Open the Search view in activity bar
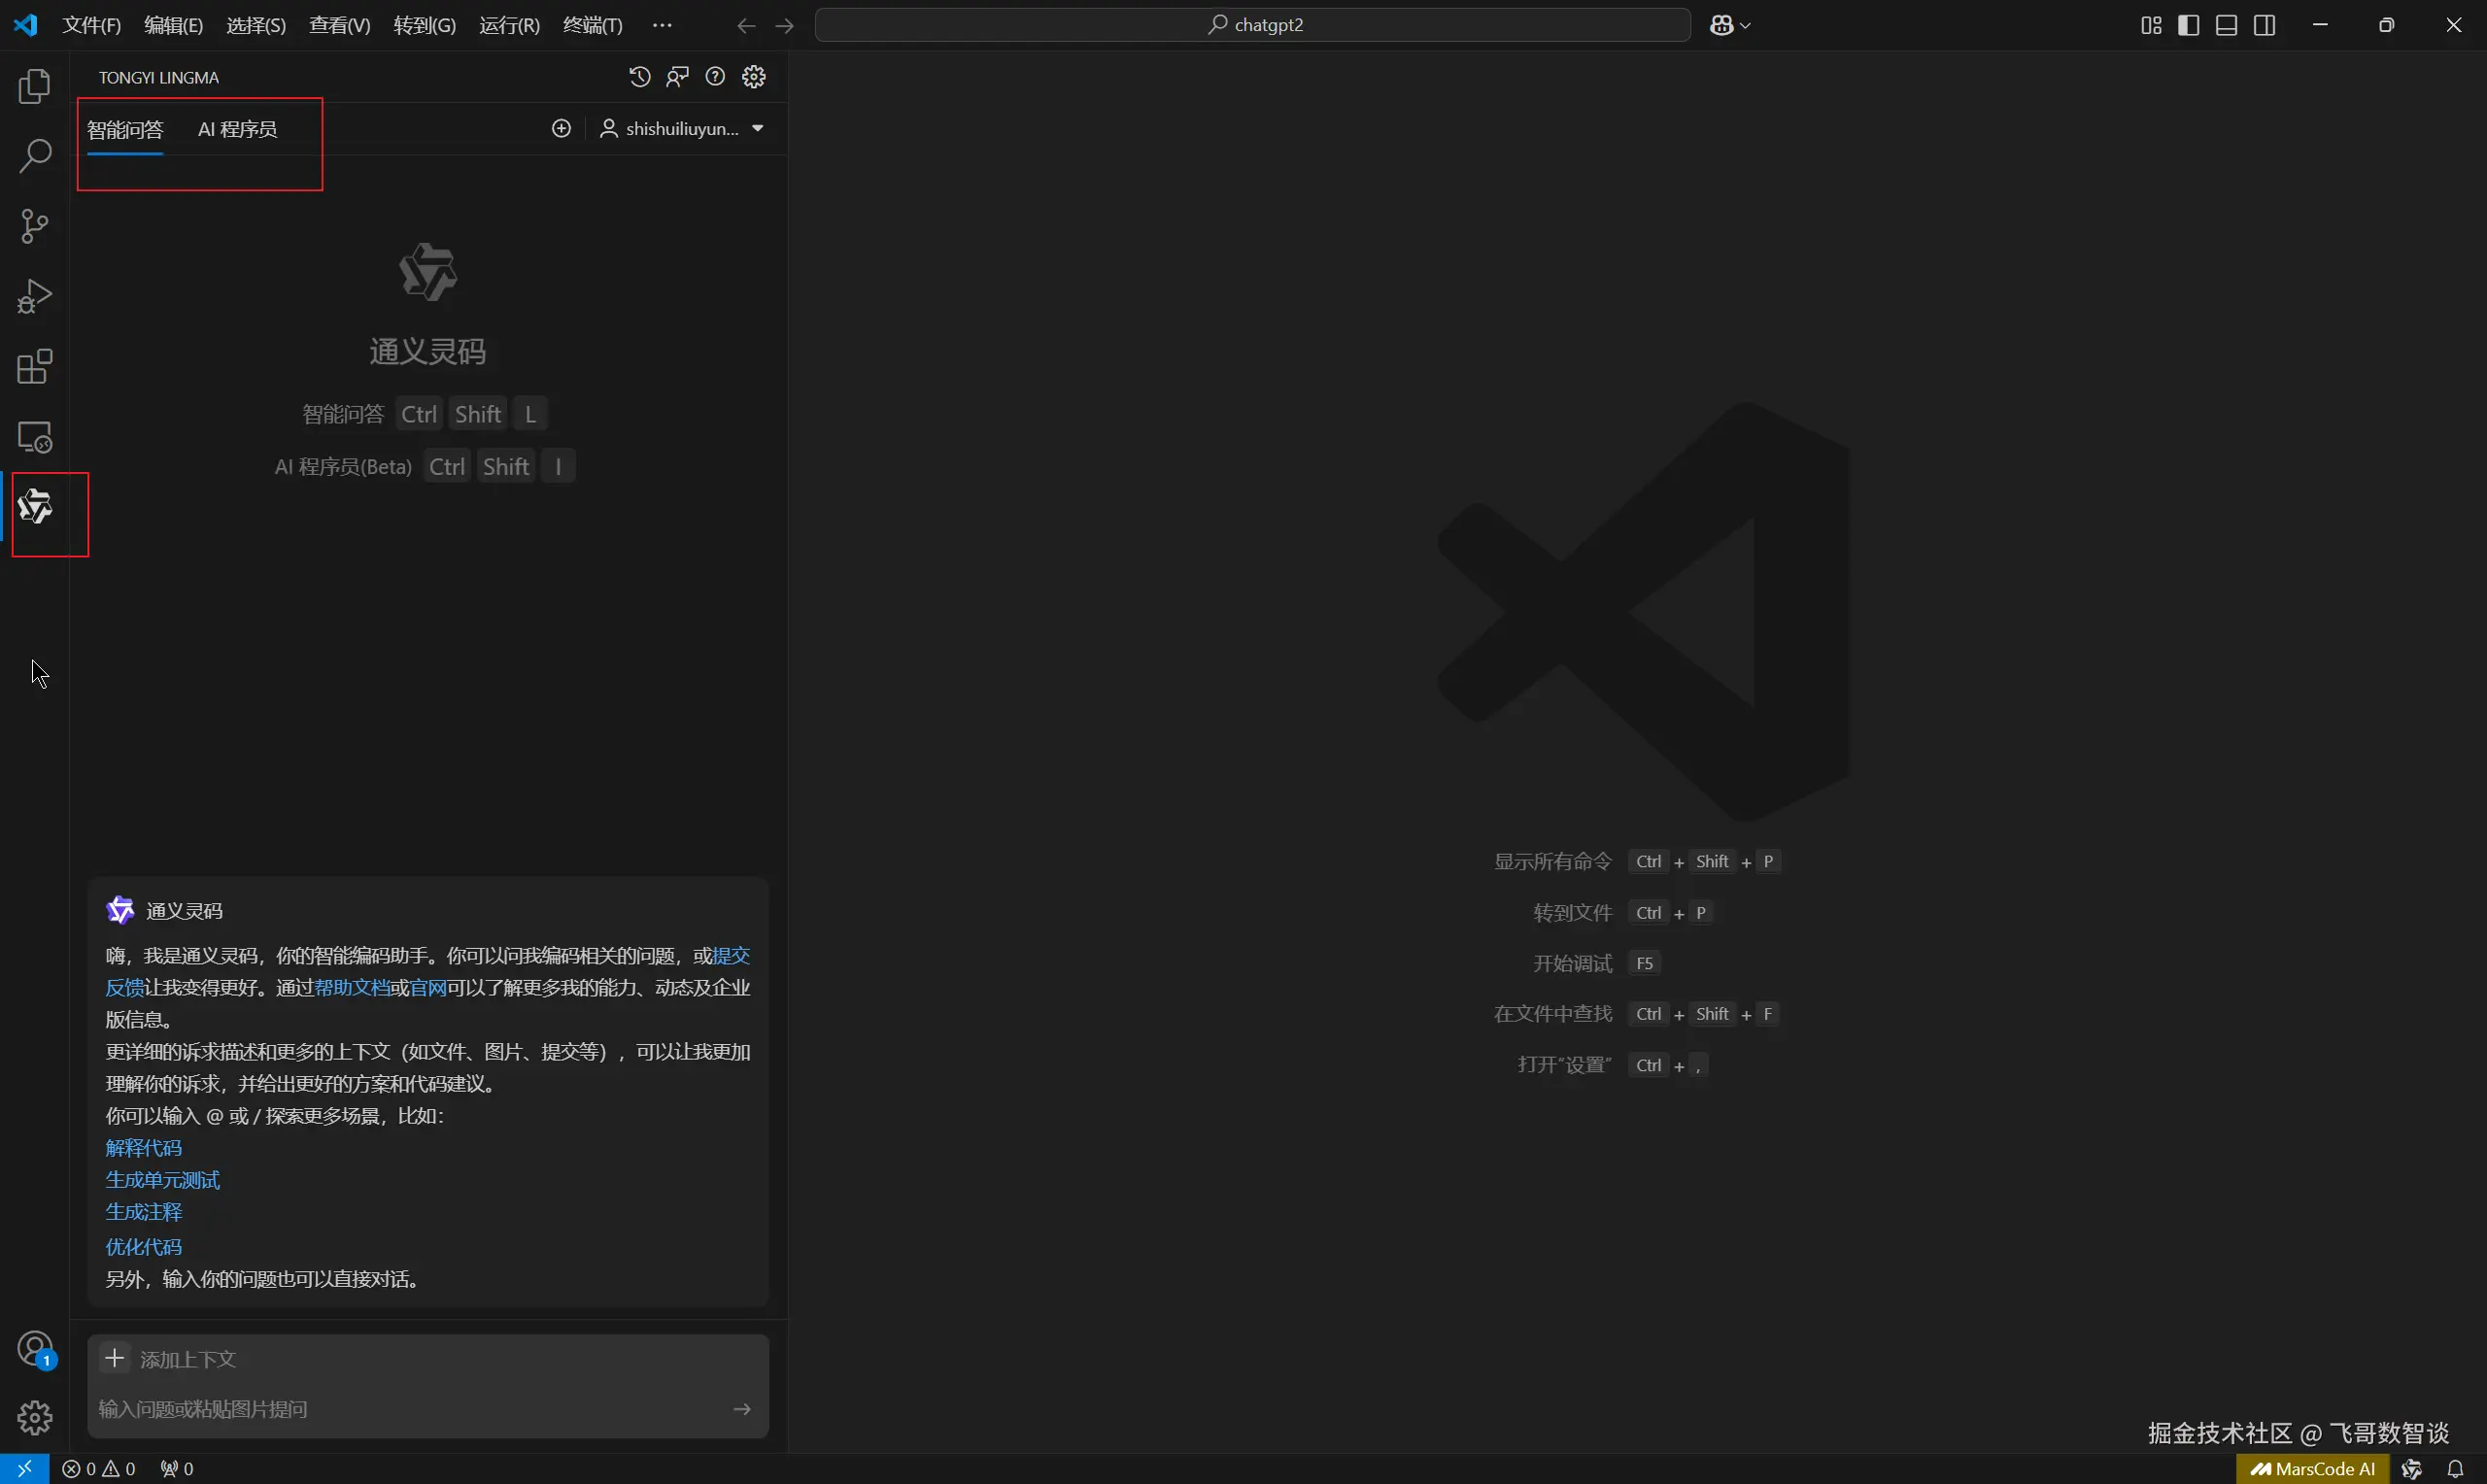 coord(35,156)
